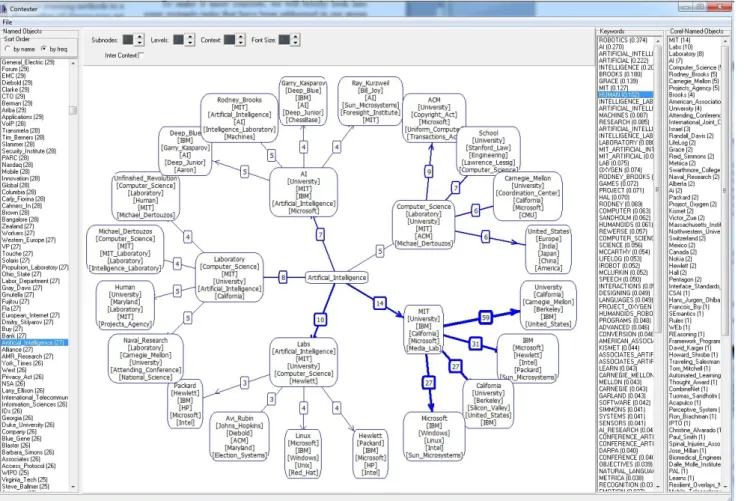This screenshot has width=744, height=501.
Task: Open the File menu
Action: [x=7, y=22]
